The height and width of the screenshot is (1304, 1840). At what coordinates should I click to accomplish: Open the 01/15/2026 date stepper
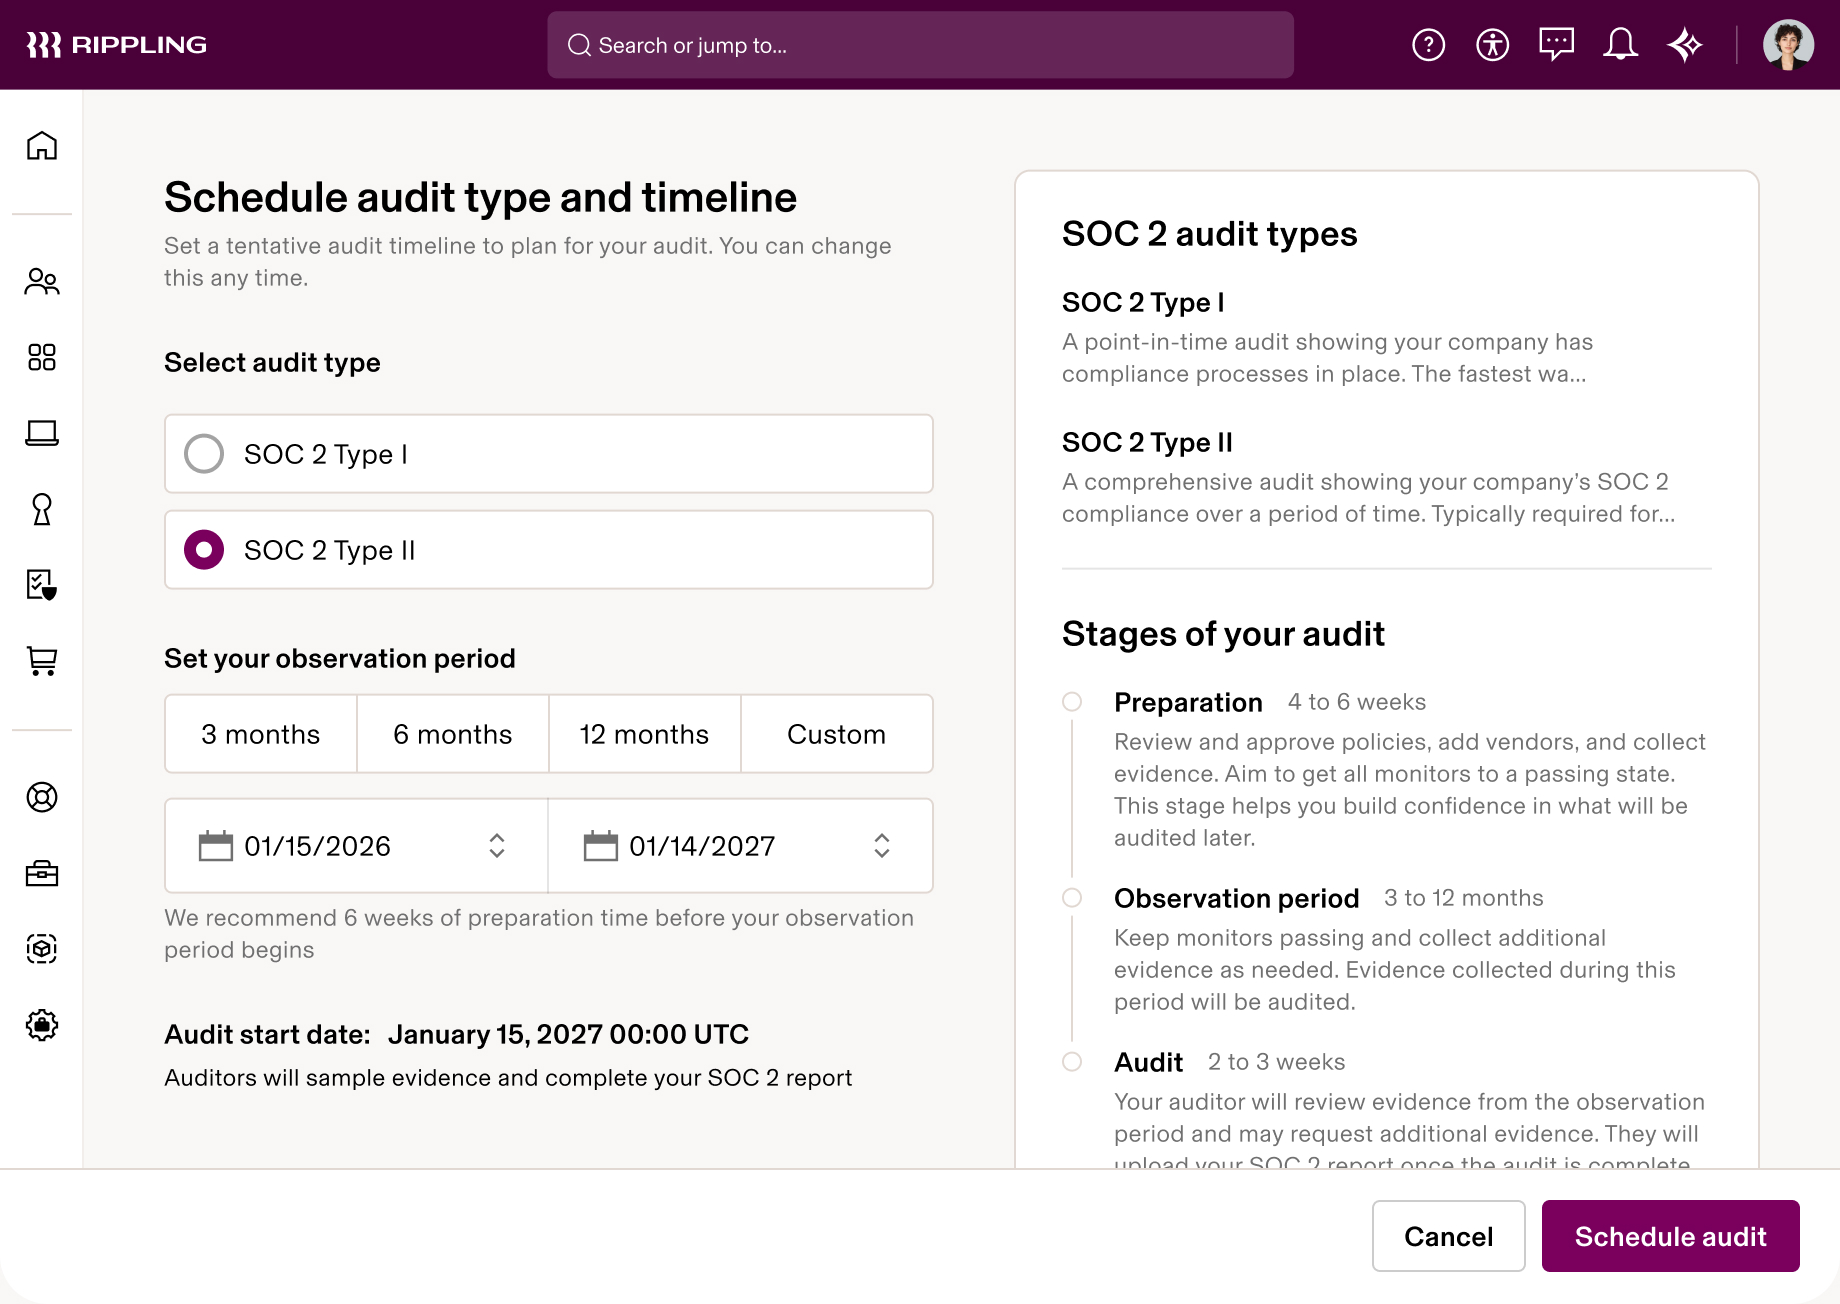(x=497, y=846)
